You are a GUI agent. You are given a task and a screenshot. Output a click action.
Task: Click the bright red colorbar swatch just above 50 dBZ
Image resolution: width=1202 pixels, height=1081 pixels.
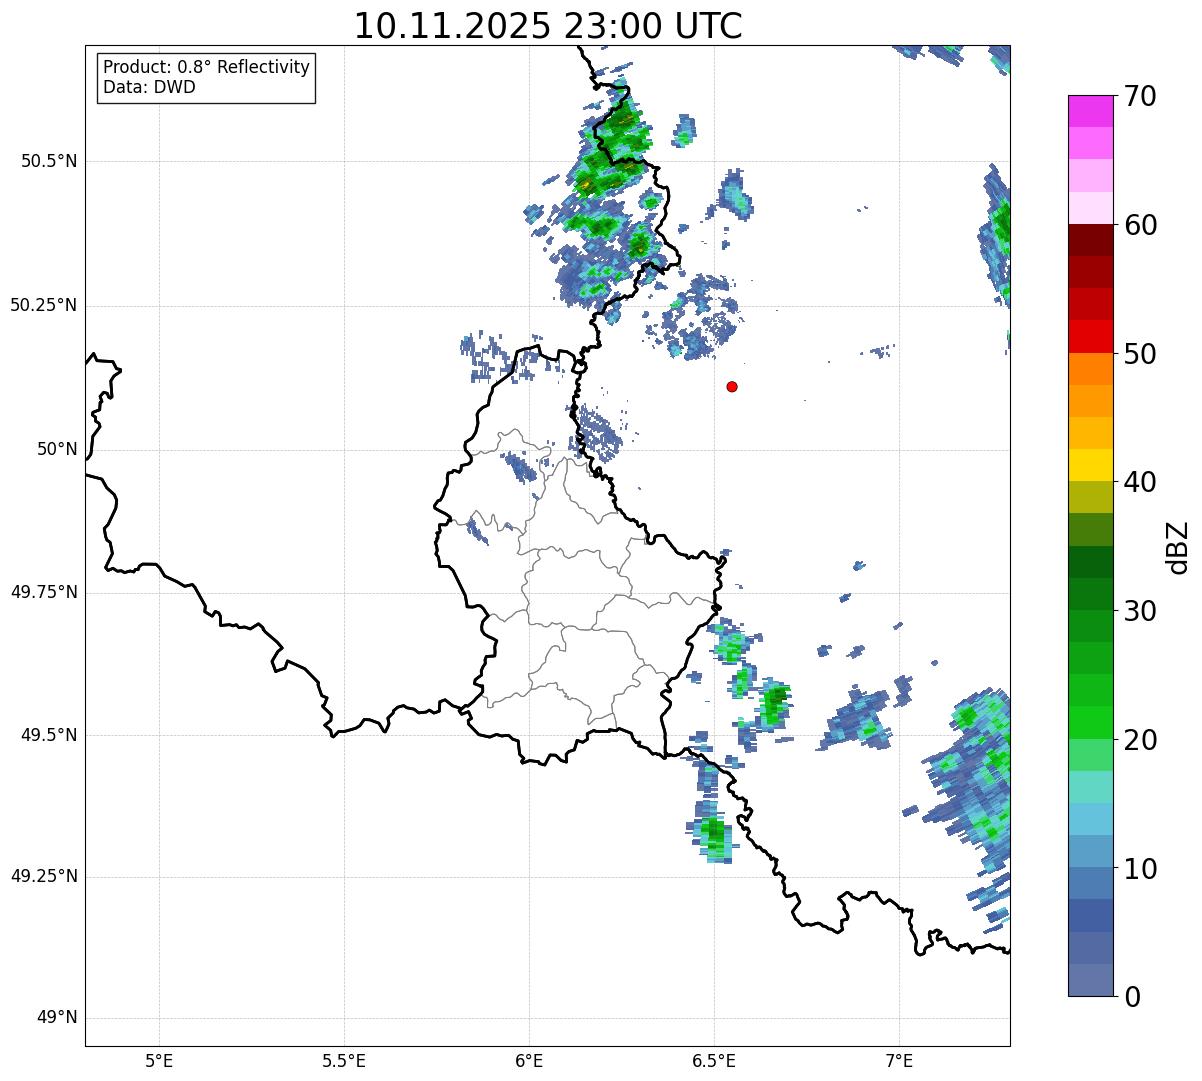[1090, 336]
